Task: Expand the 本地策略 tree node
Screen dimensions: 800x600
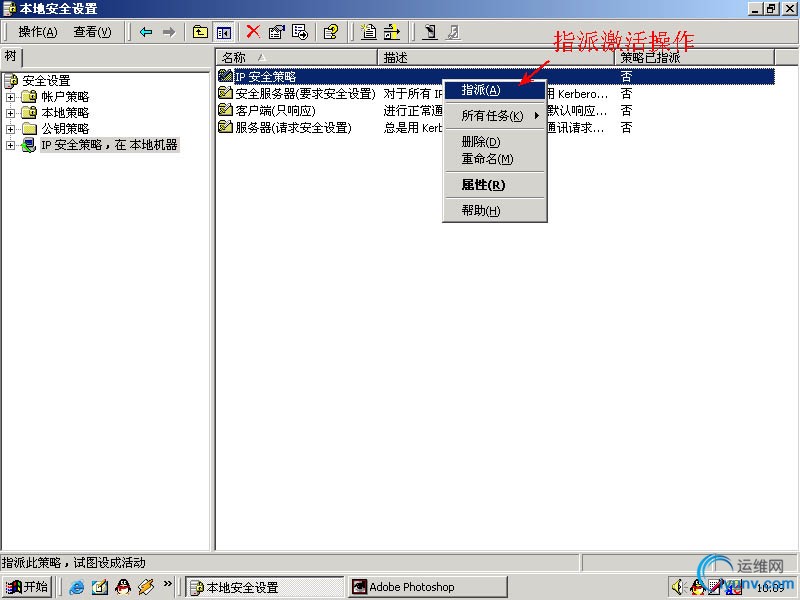Action: pos(10,113)
